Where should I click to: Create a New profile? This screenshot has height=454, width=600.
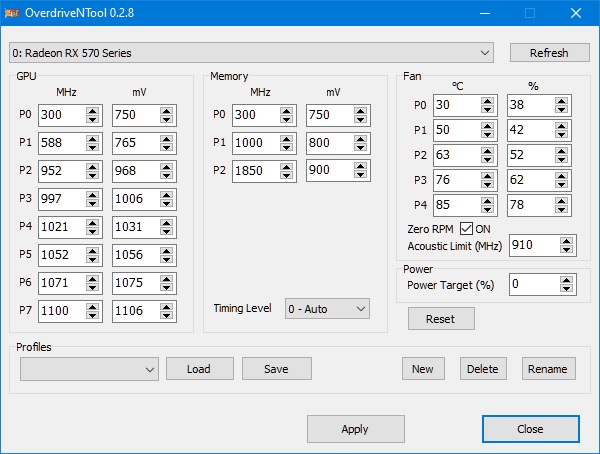pyautogui.click(x=423, y=369)
